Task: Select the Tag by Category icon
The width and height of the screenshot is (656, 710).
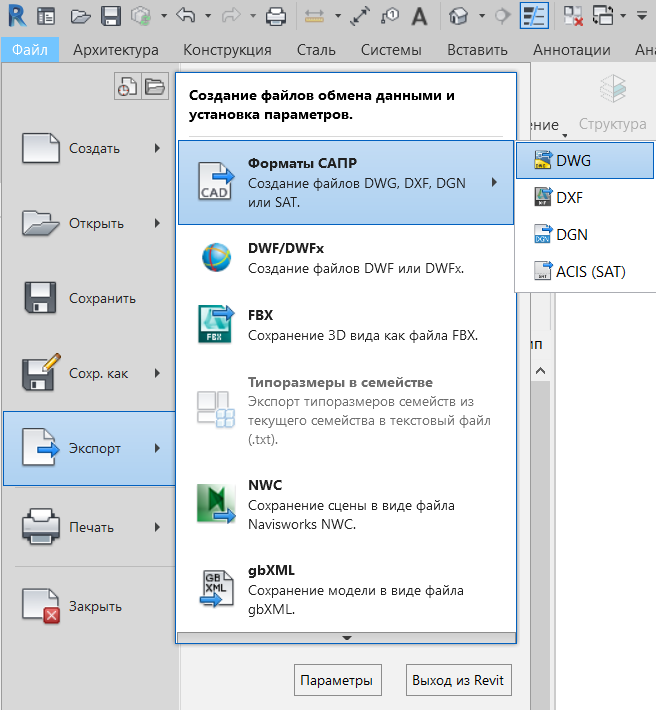Action: pyautogui.click(x=390, y=16)
